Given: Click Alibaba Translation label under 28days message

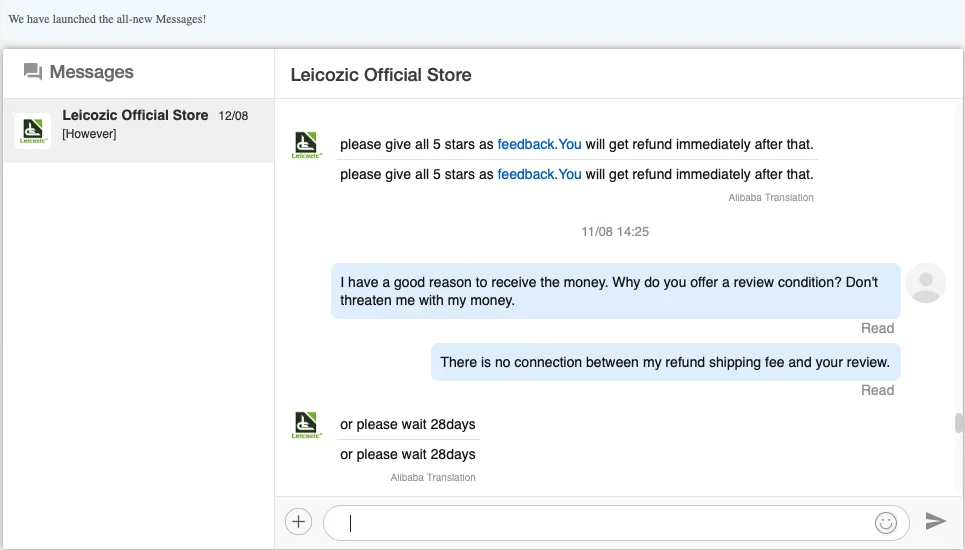Looking at the screenshot, I should 433,477.
